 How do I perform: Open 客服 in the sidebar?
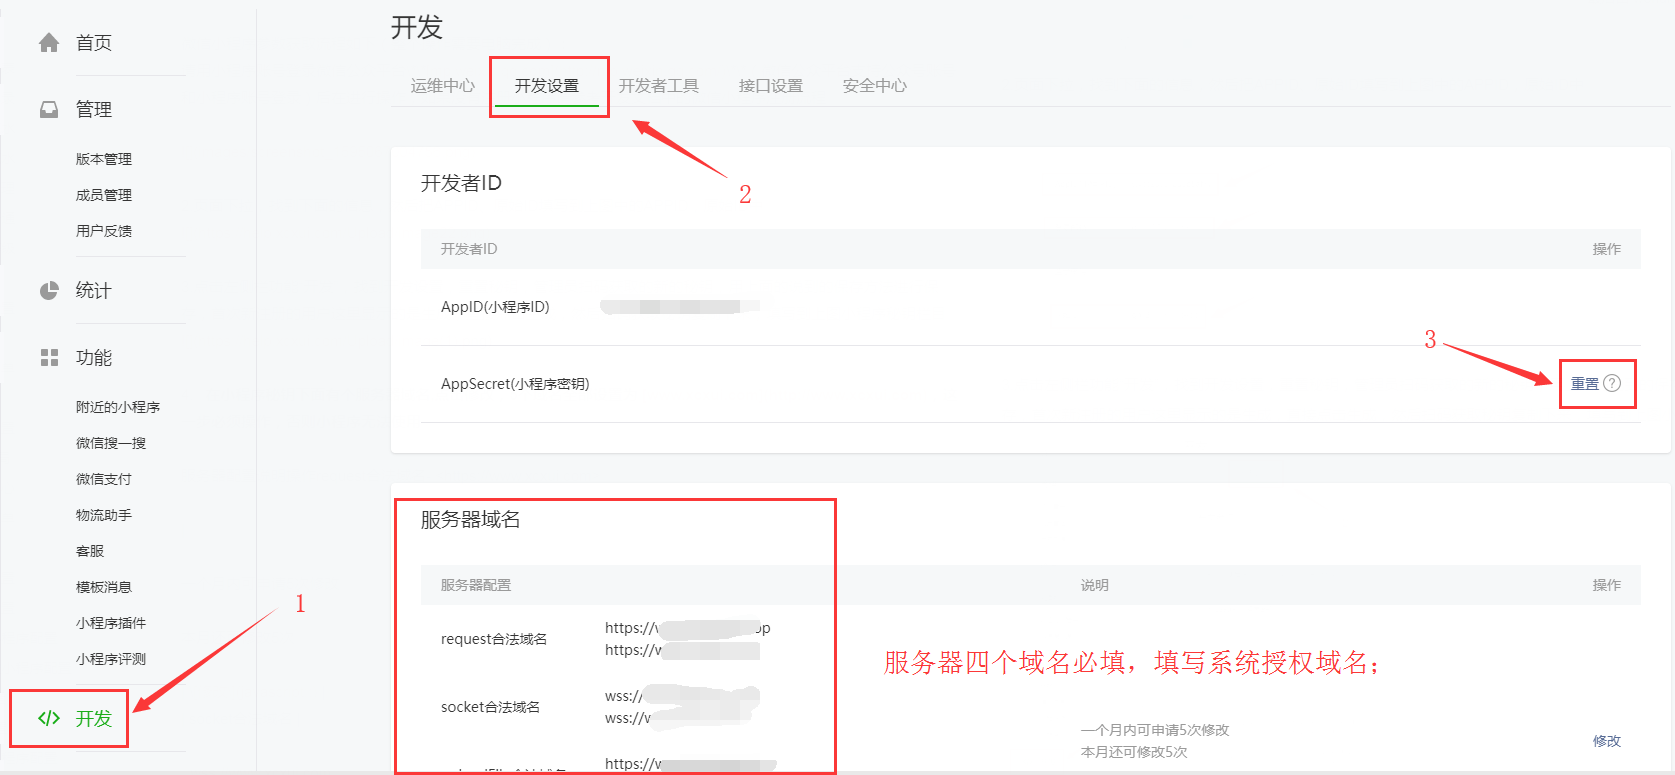coord(90,551)
